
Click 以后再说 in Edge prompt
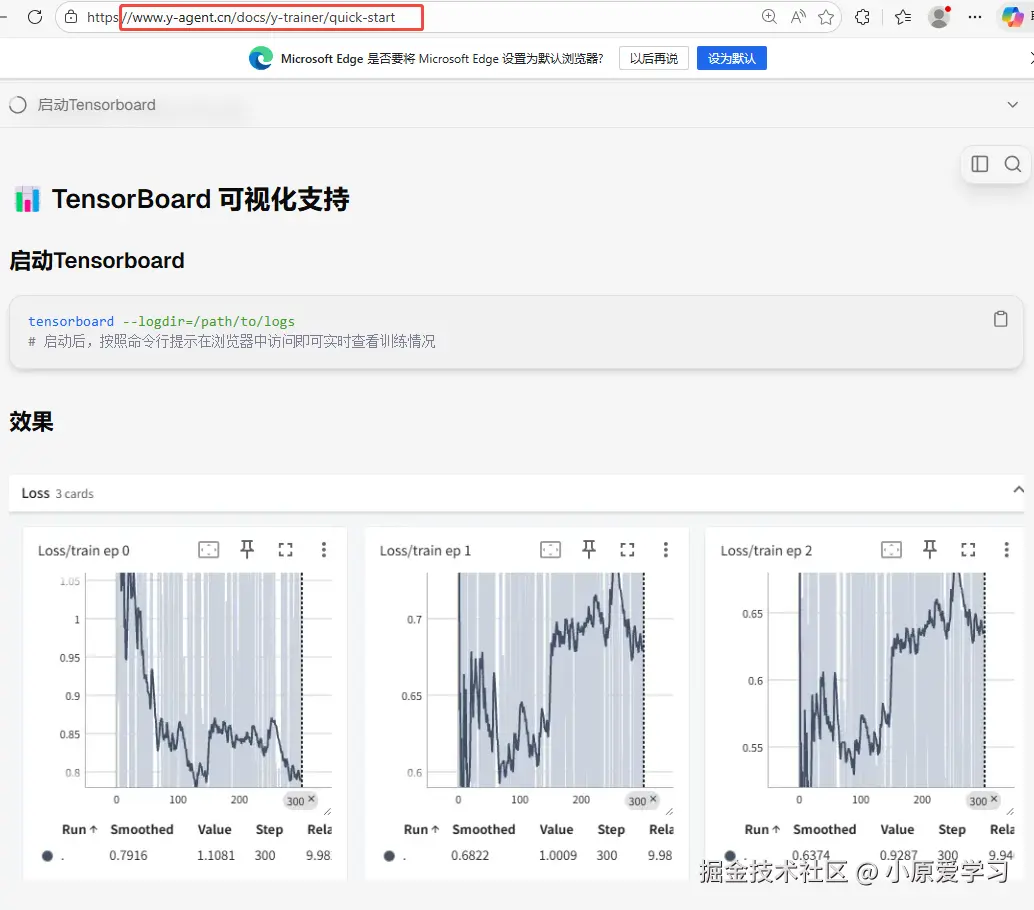coord(654,58)
